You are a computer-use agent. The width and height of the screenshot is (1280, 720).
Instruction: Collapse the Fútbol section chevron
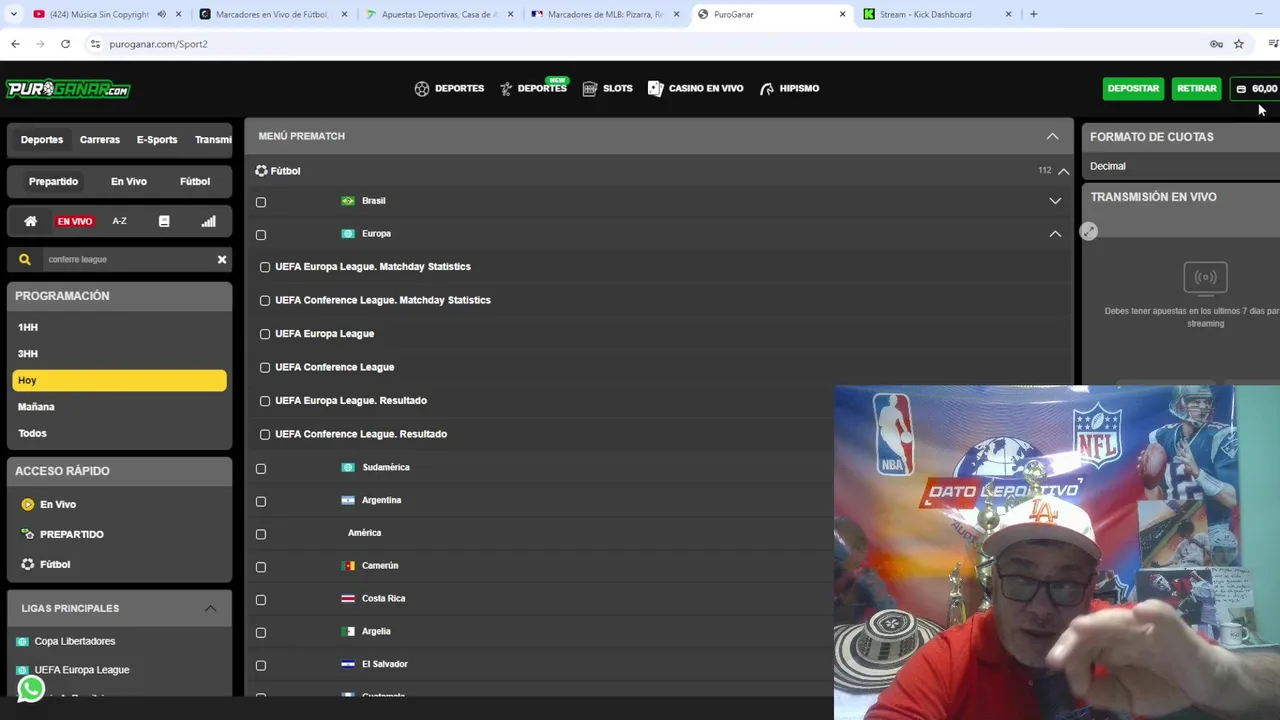coord(1063,171)
